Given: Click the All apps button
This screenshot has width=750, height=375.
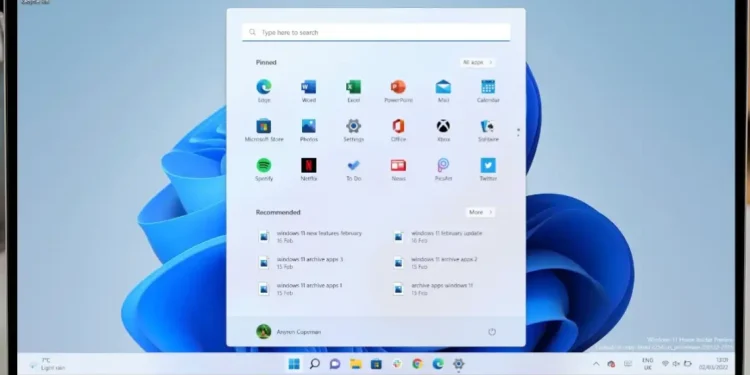Looking at the screenshot, I should point(477,62).
